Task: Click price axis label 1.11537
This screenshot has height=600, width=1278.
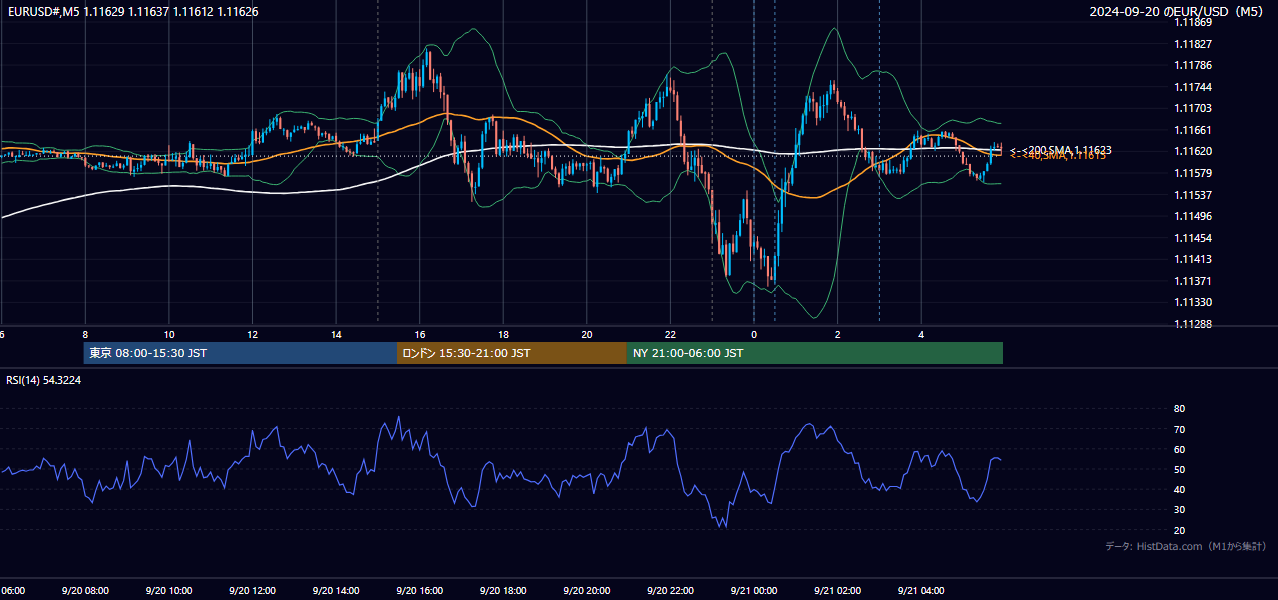Action: [1194, 195]
